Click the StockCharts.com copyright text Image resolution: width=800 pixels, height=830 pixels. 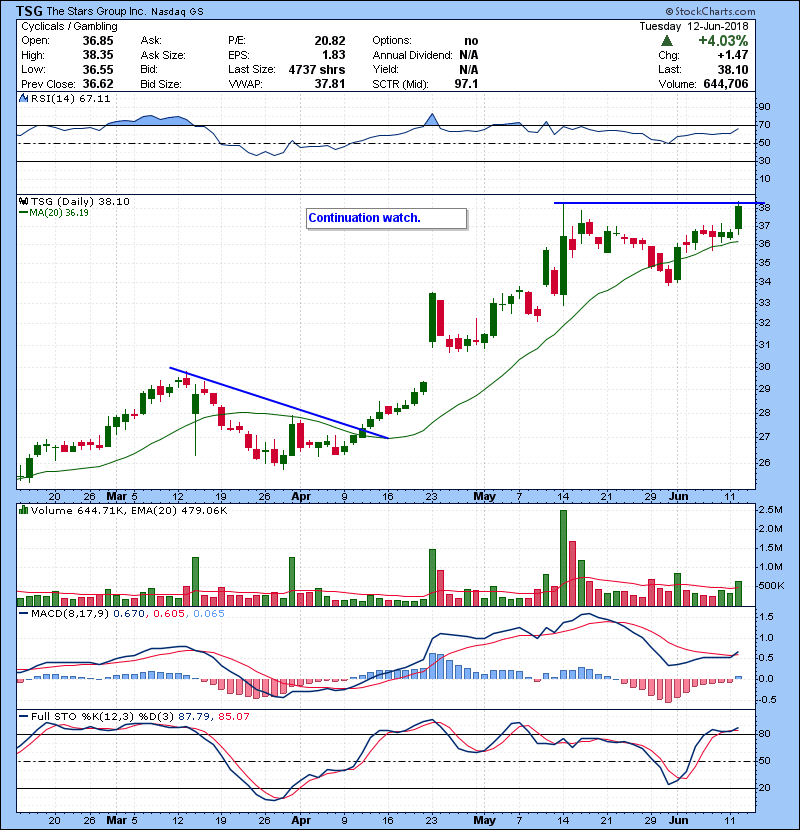[x=711, y=11]
